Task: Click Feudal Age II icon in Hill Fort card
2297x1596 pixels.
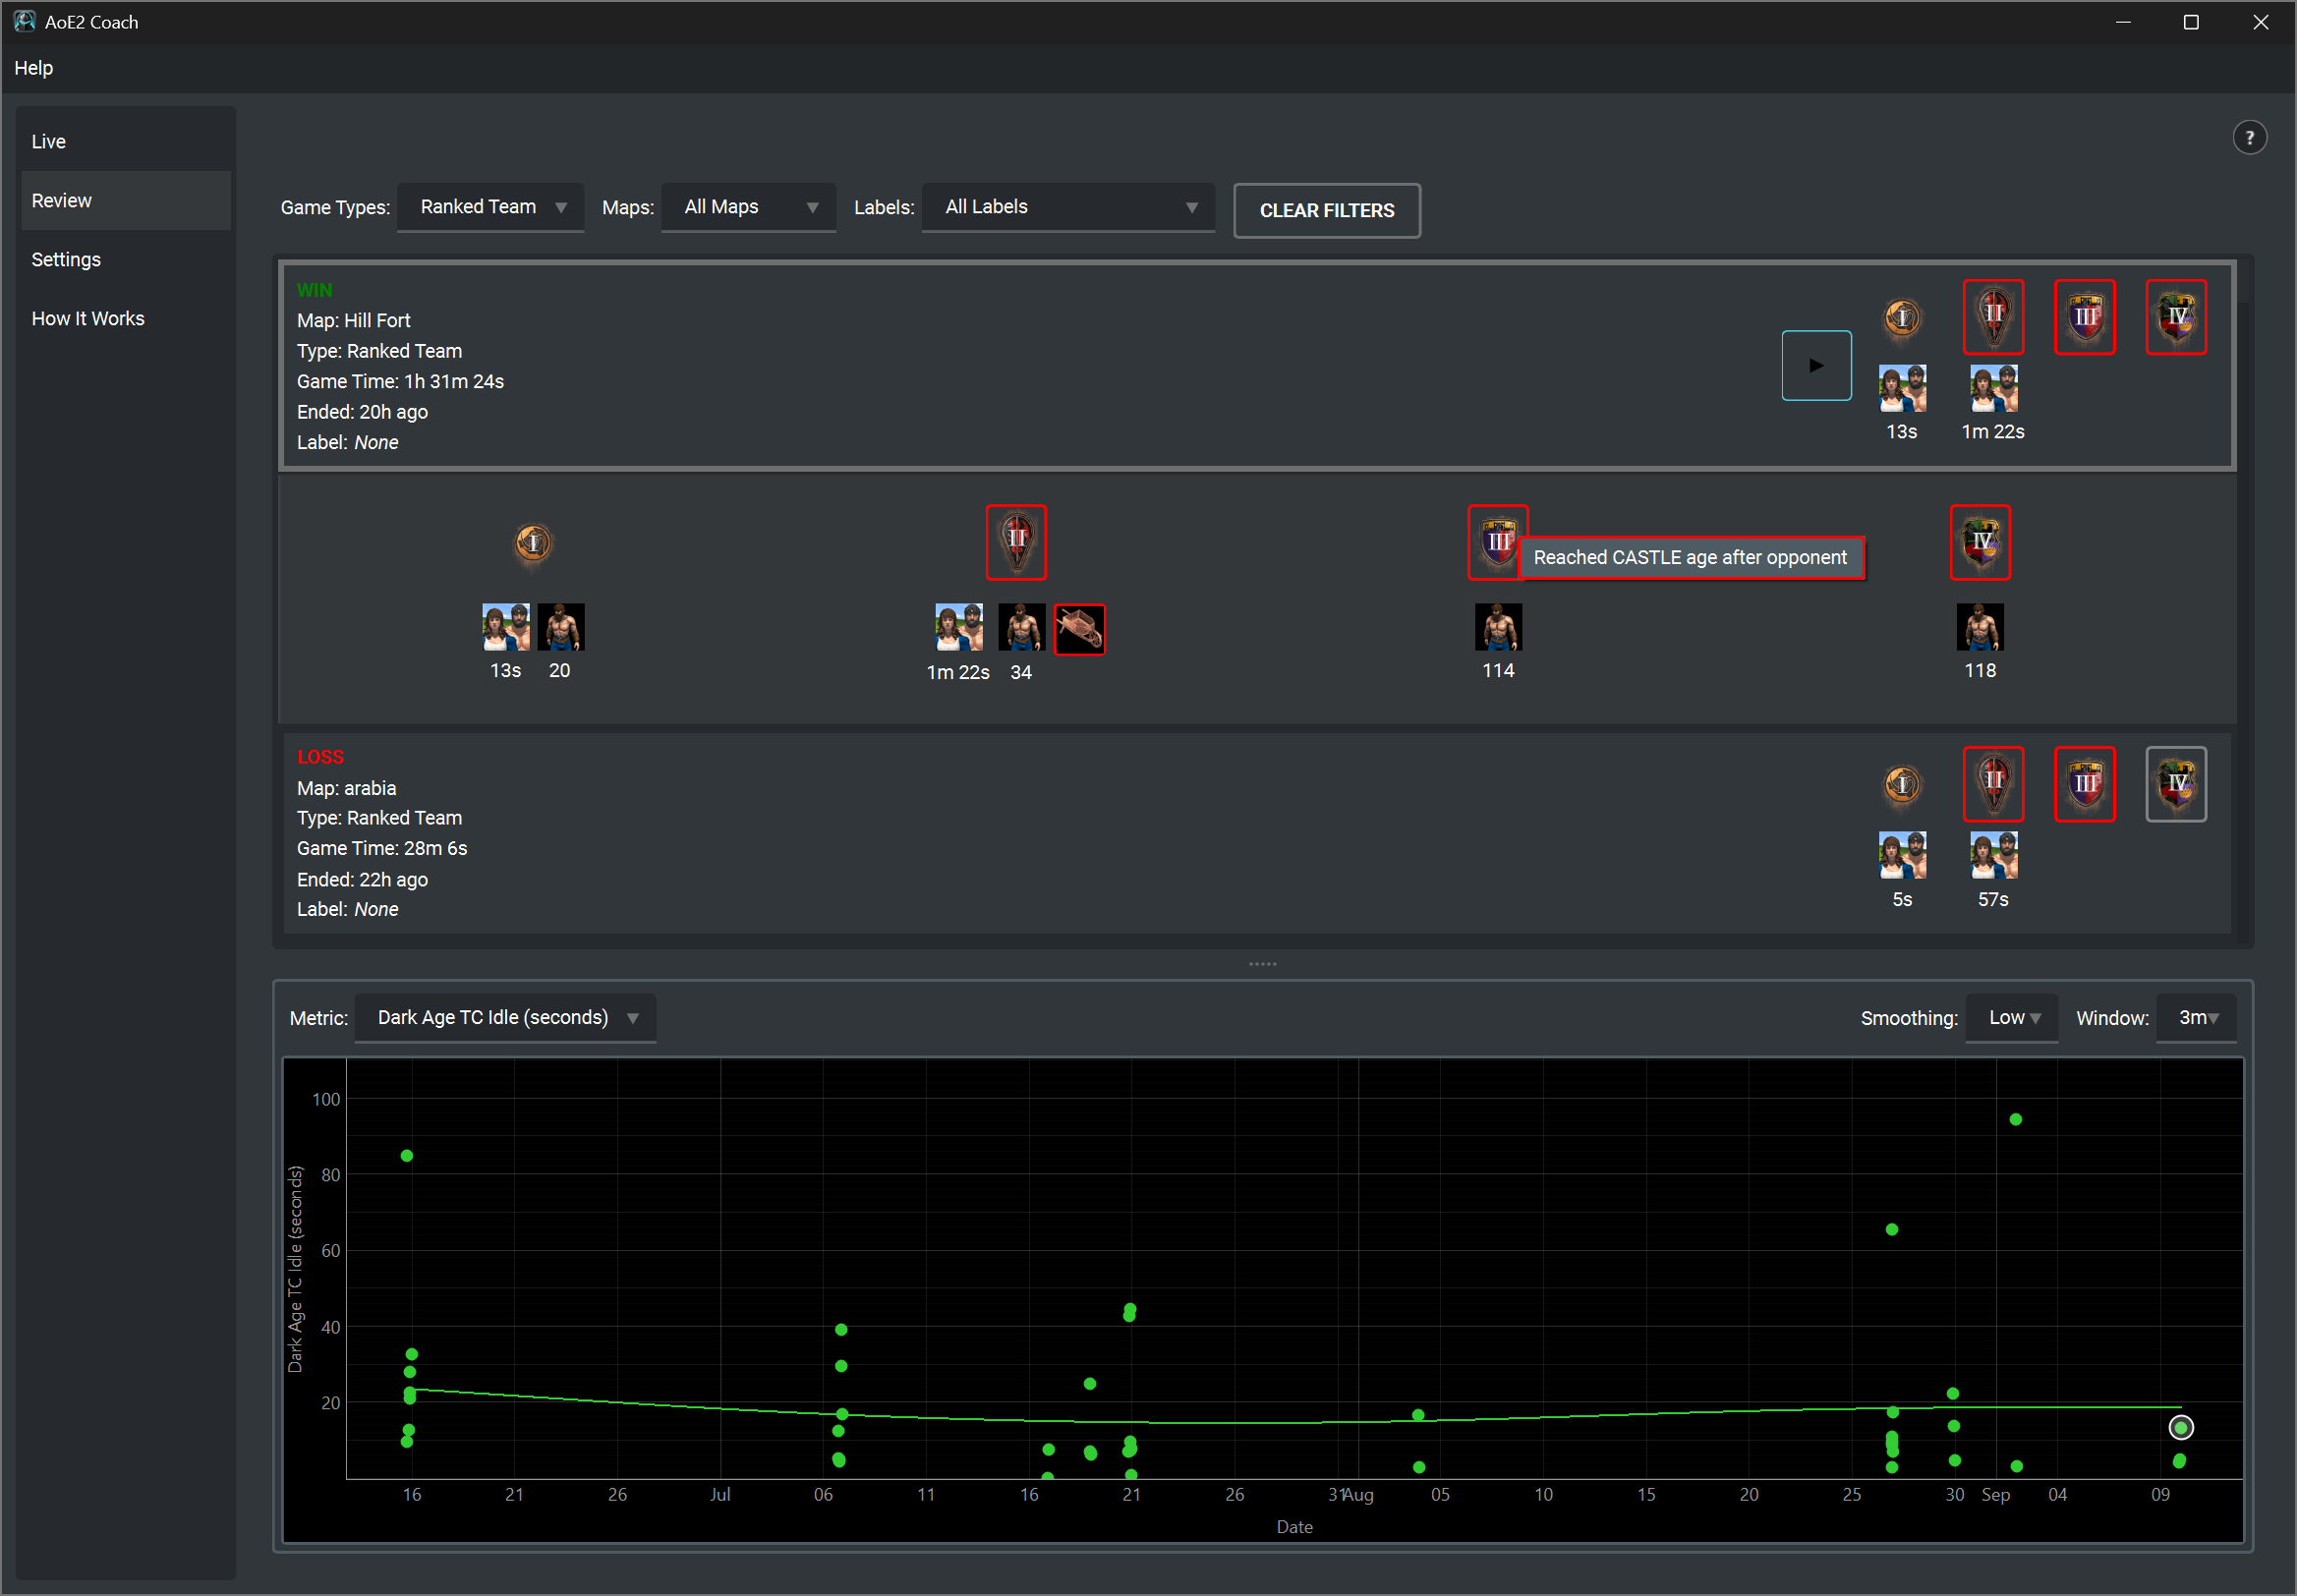Action: click(x=1993, y=317)
